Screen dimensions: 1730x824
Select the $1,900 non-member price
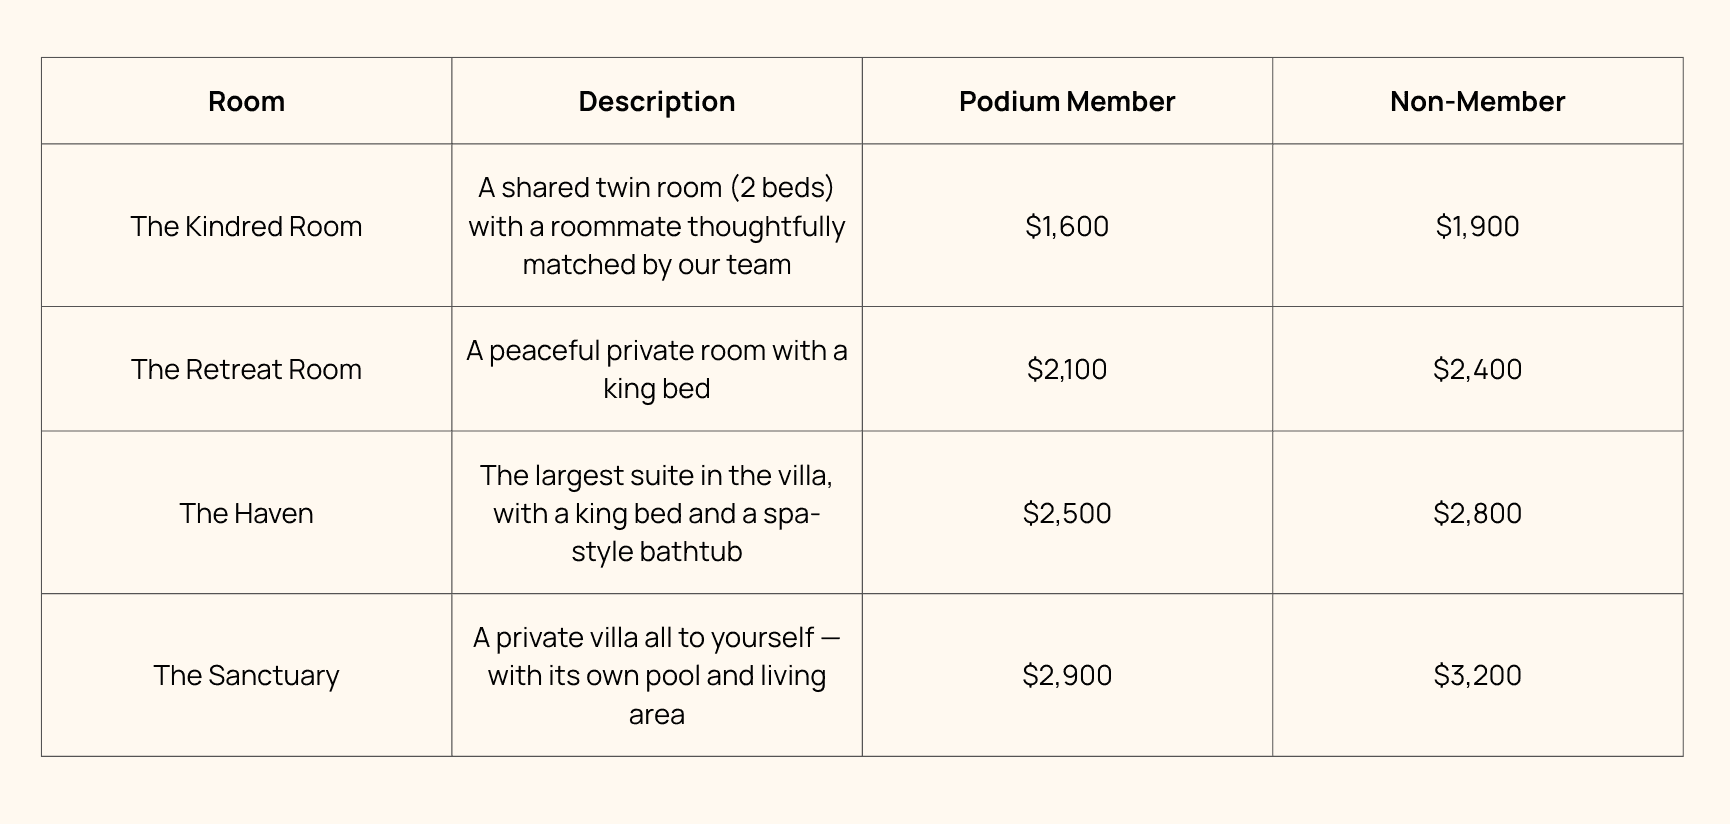1477,226
